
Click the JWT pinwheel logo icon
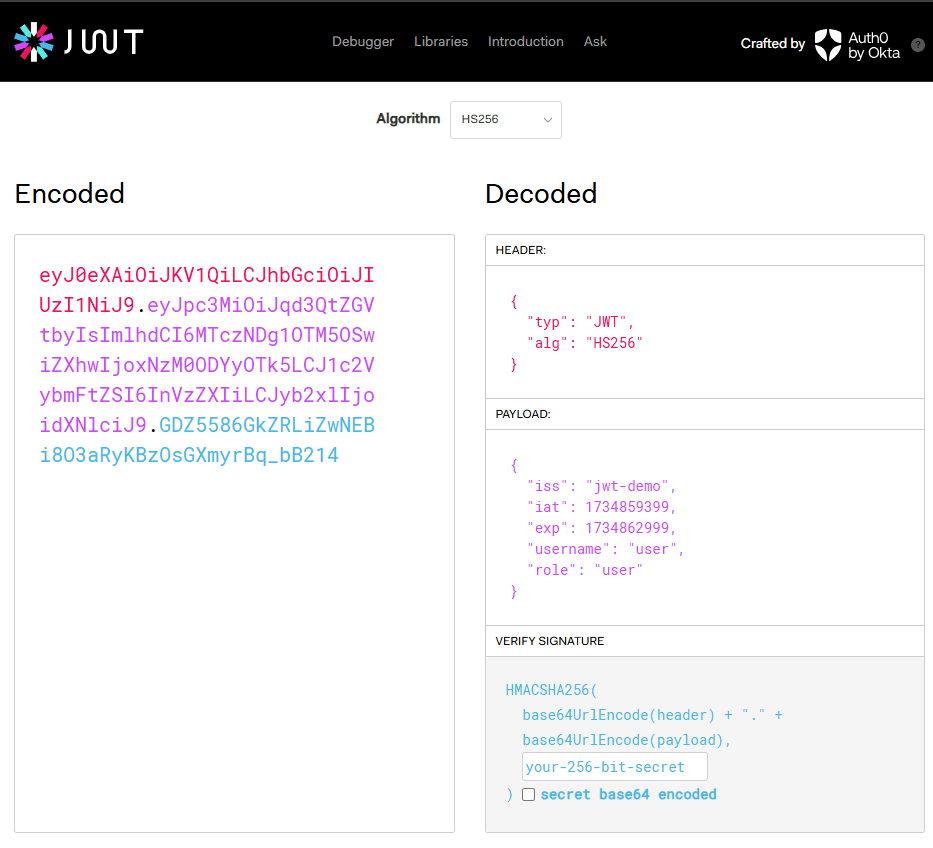(x=34, y=42)
